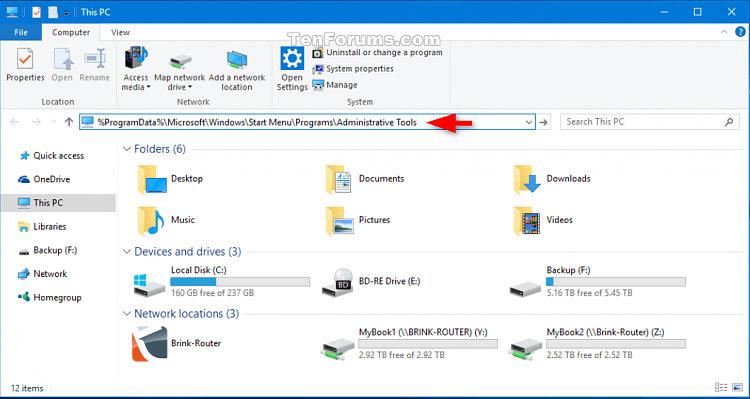Click the Go to arrow button
750x399 pixels.
(543, 122)
